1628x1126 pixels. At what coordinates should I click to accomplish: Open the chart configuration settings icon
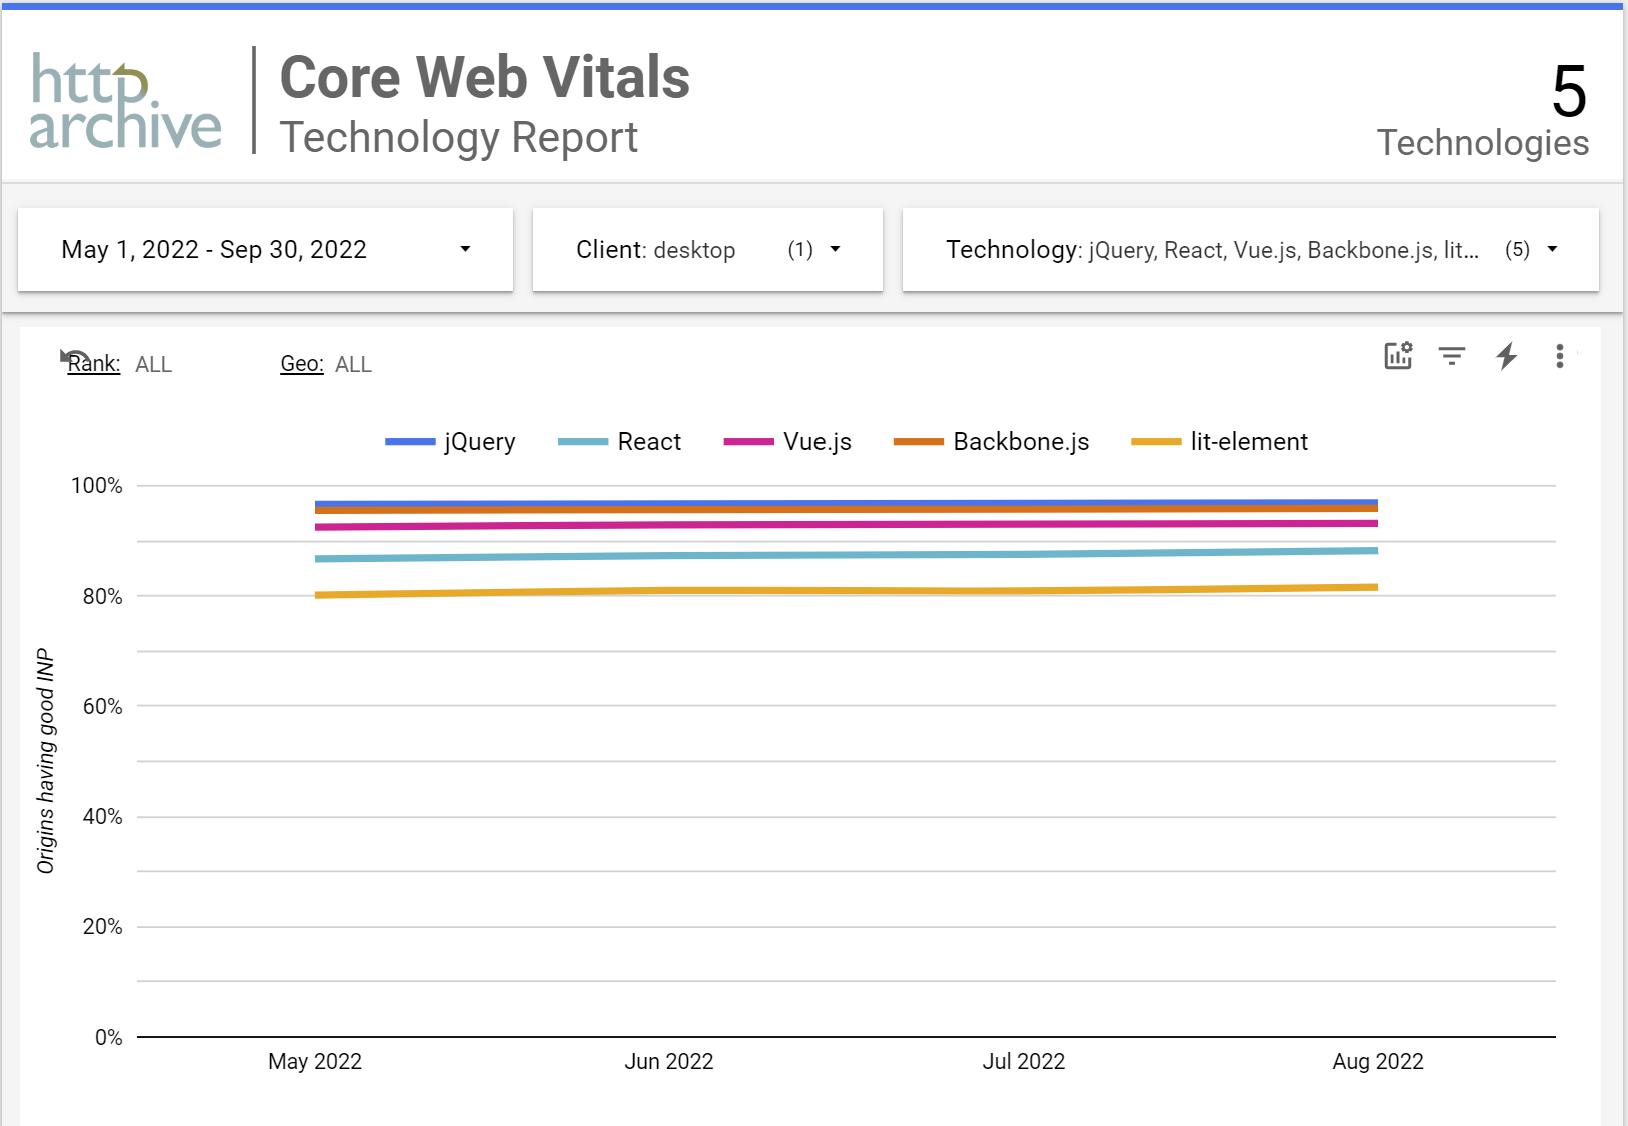click(x=1397, y=355)
